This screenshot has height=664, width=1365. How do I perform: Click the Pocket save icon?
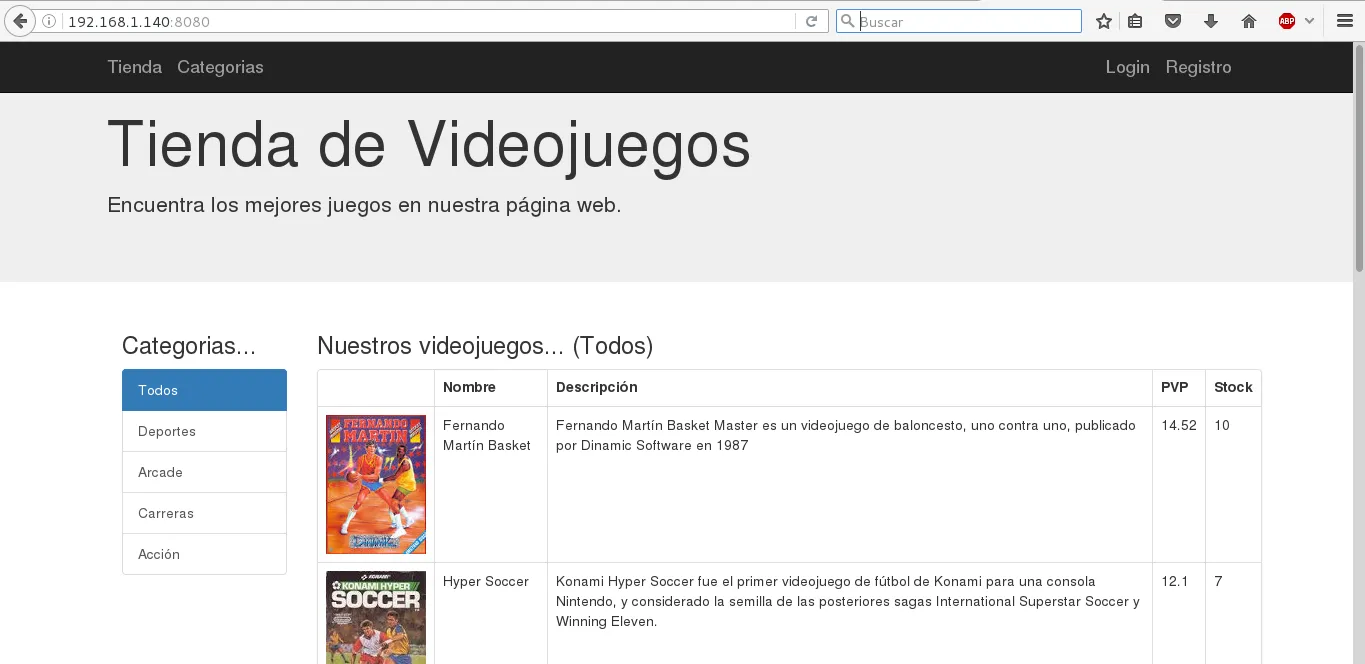coord(1173,21)
